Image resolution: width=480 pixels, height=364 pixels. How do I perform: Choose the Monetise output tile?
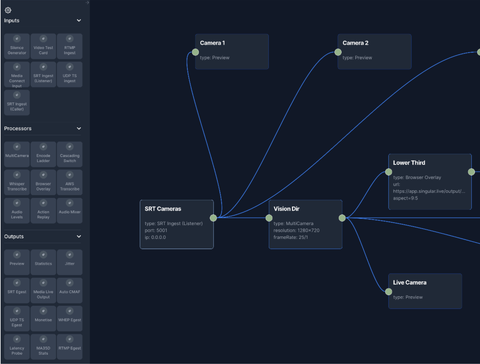[x=43, y=319]
